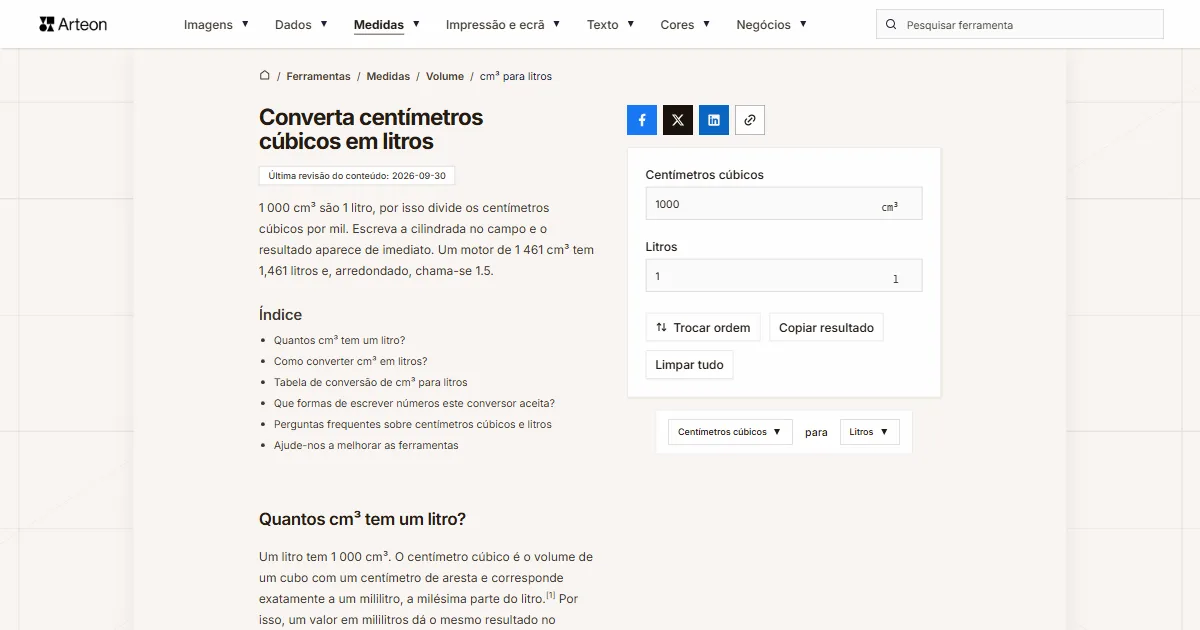Open footnote reference [1]
The height and width of the screenshot is (630, 1200).
(551, 596)
